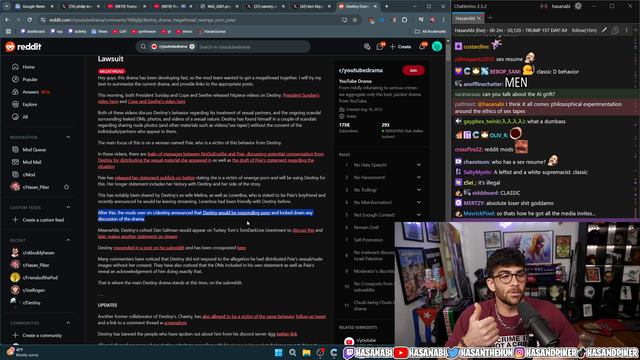Open Windows Start button on taskbar
The height and width of the screenshot is (360, 640).
[x=278, y=353]
